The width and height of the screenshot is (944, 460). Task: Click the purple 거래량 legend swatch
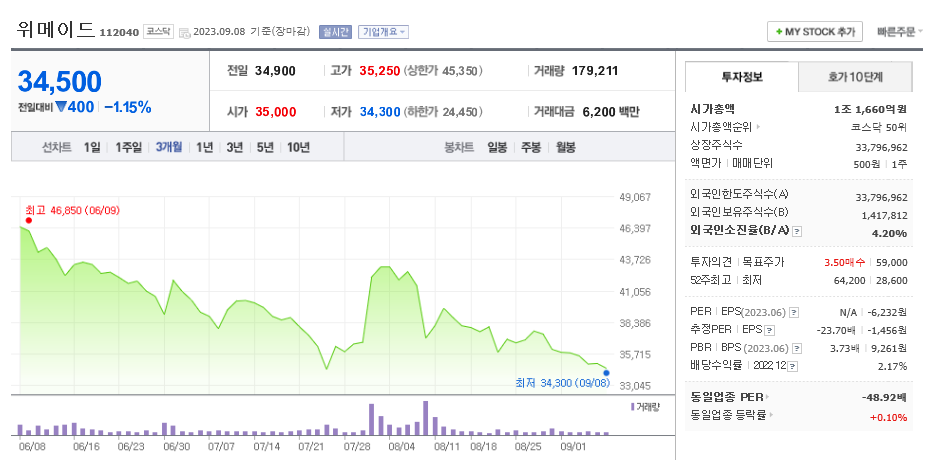632,407
